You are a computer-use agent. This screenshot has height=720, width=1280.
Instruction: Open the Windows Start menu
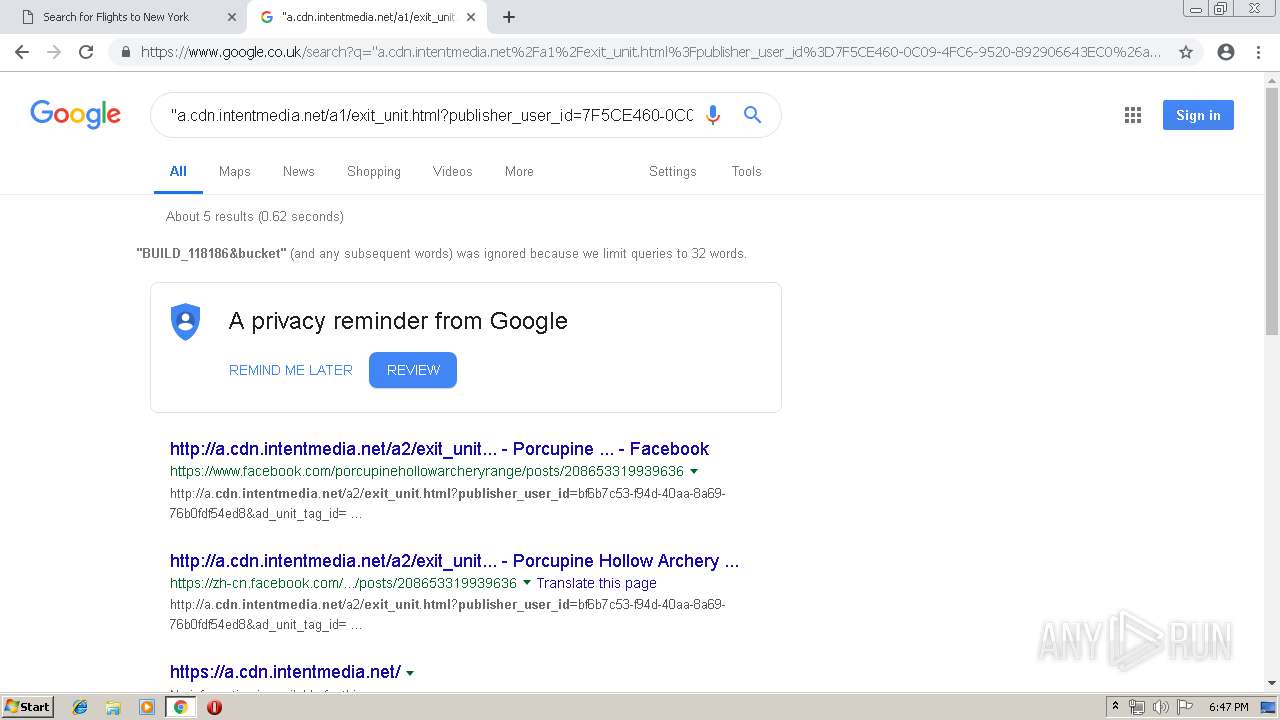point(28,707)
